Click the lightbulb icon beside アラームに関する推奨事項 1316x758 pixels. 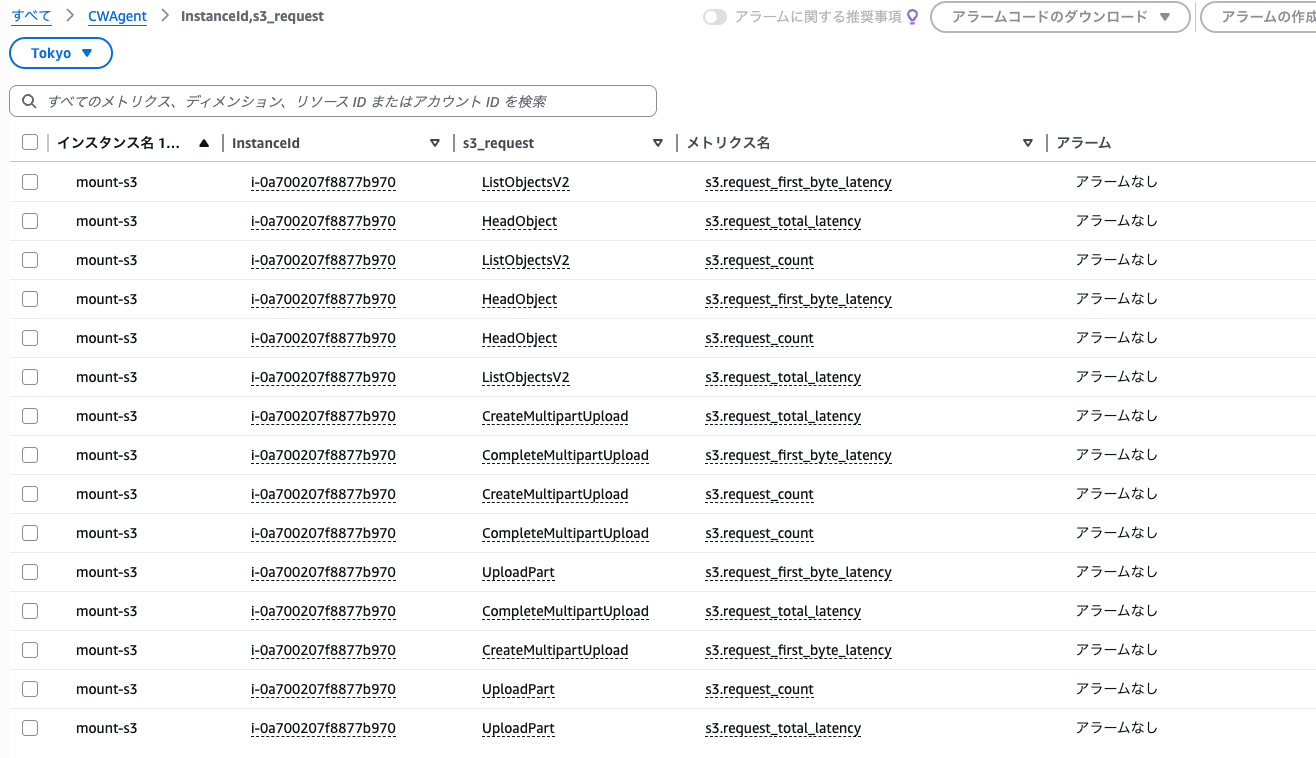[912, 16]
